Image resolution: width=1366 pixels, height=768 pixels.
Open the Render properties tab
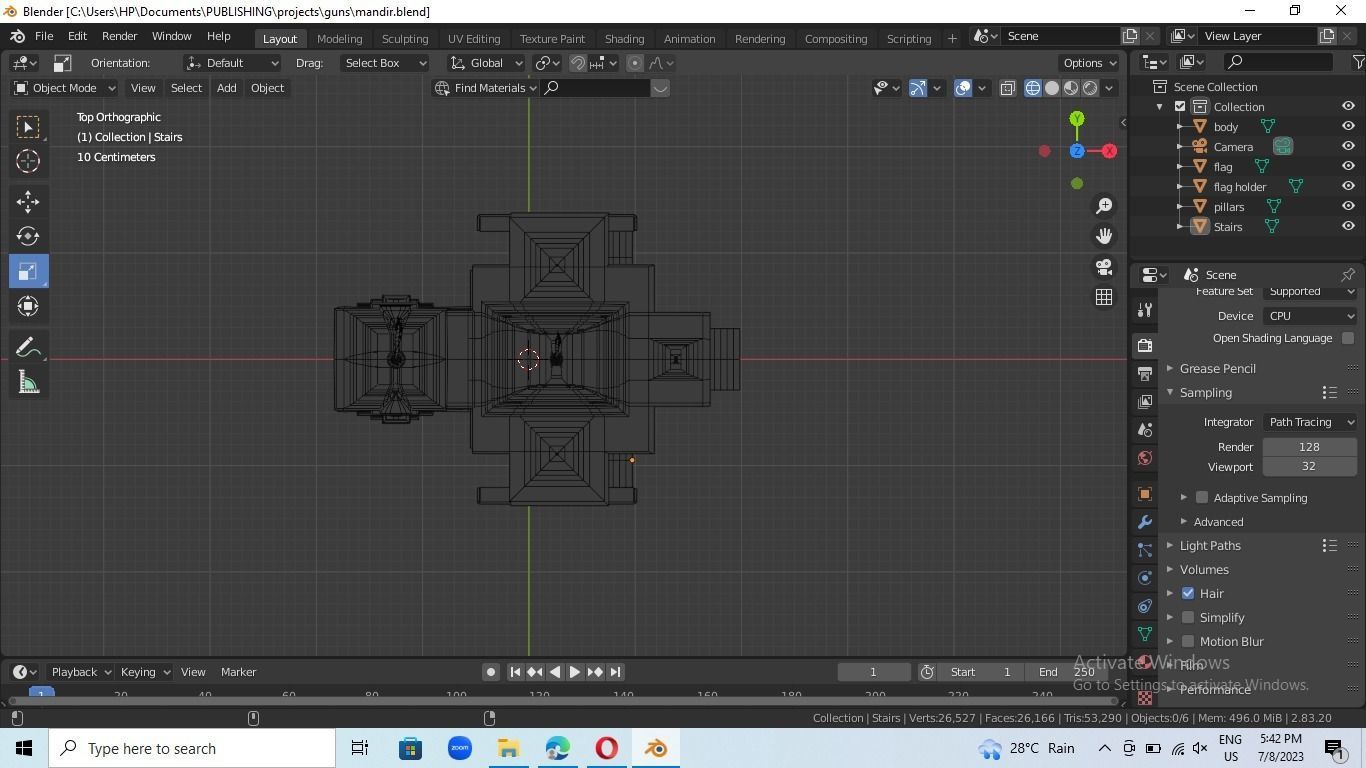tap(1145, 345)
